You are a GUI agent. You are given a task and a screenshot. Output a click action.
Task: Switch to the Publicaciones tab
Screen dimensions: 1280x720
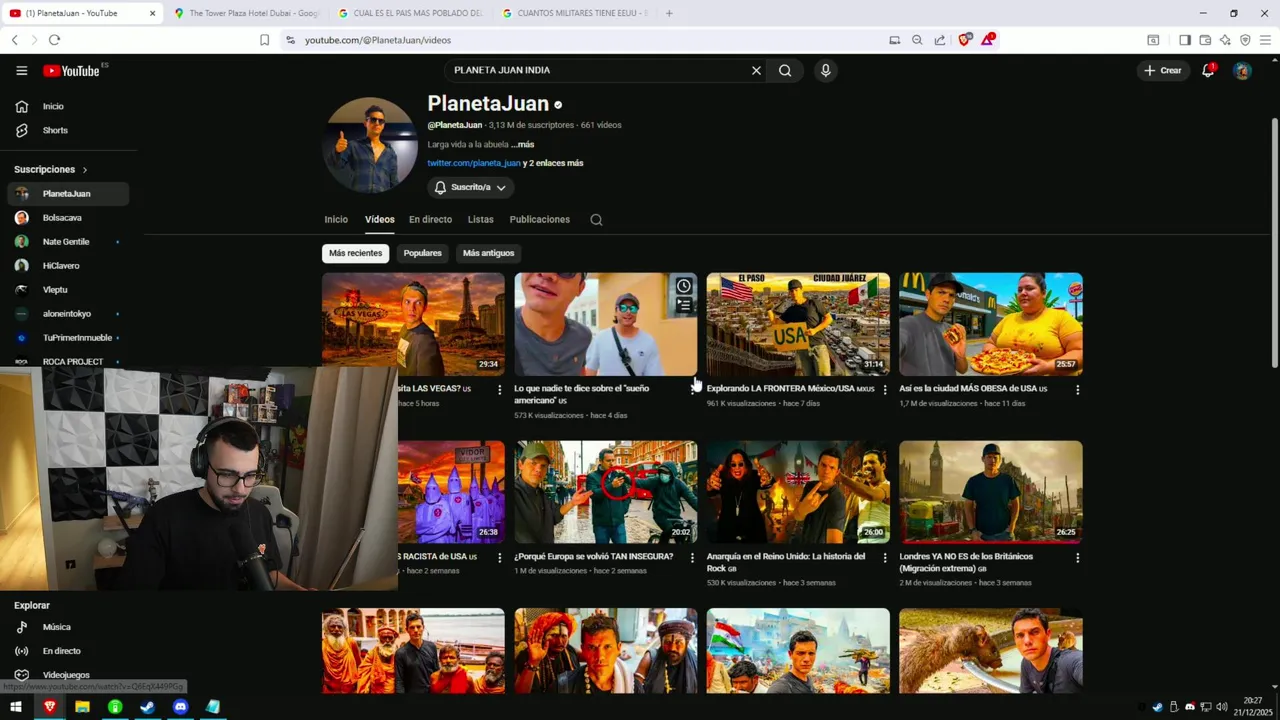coord(540,219)
